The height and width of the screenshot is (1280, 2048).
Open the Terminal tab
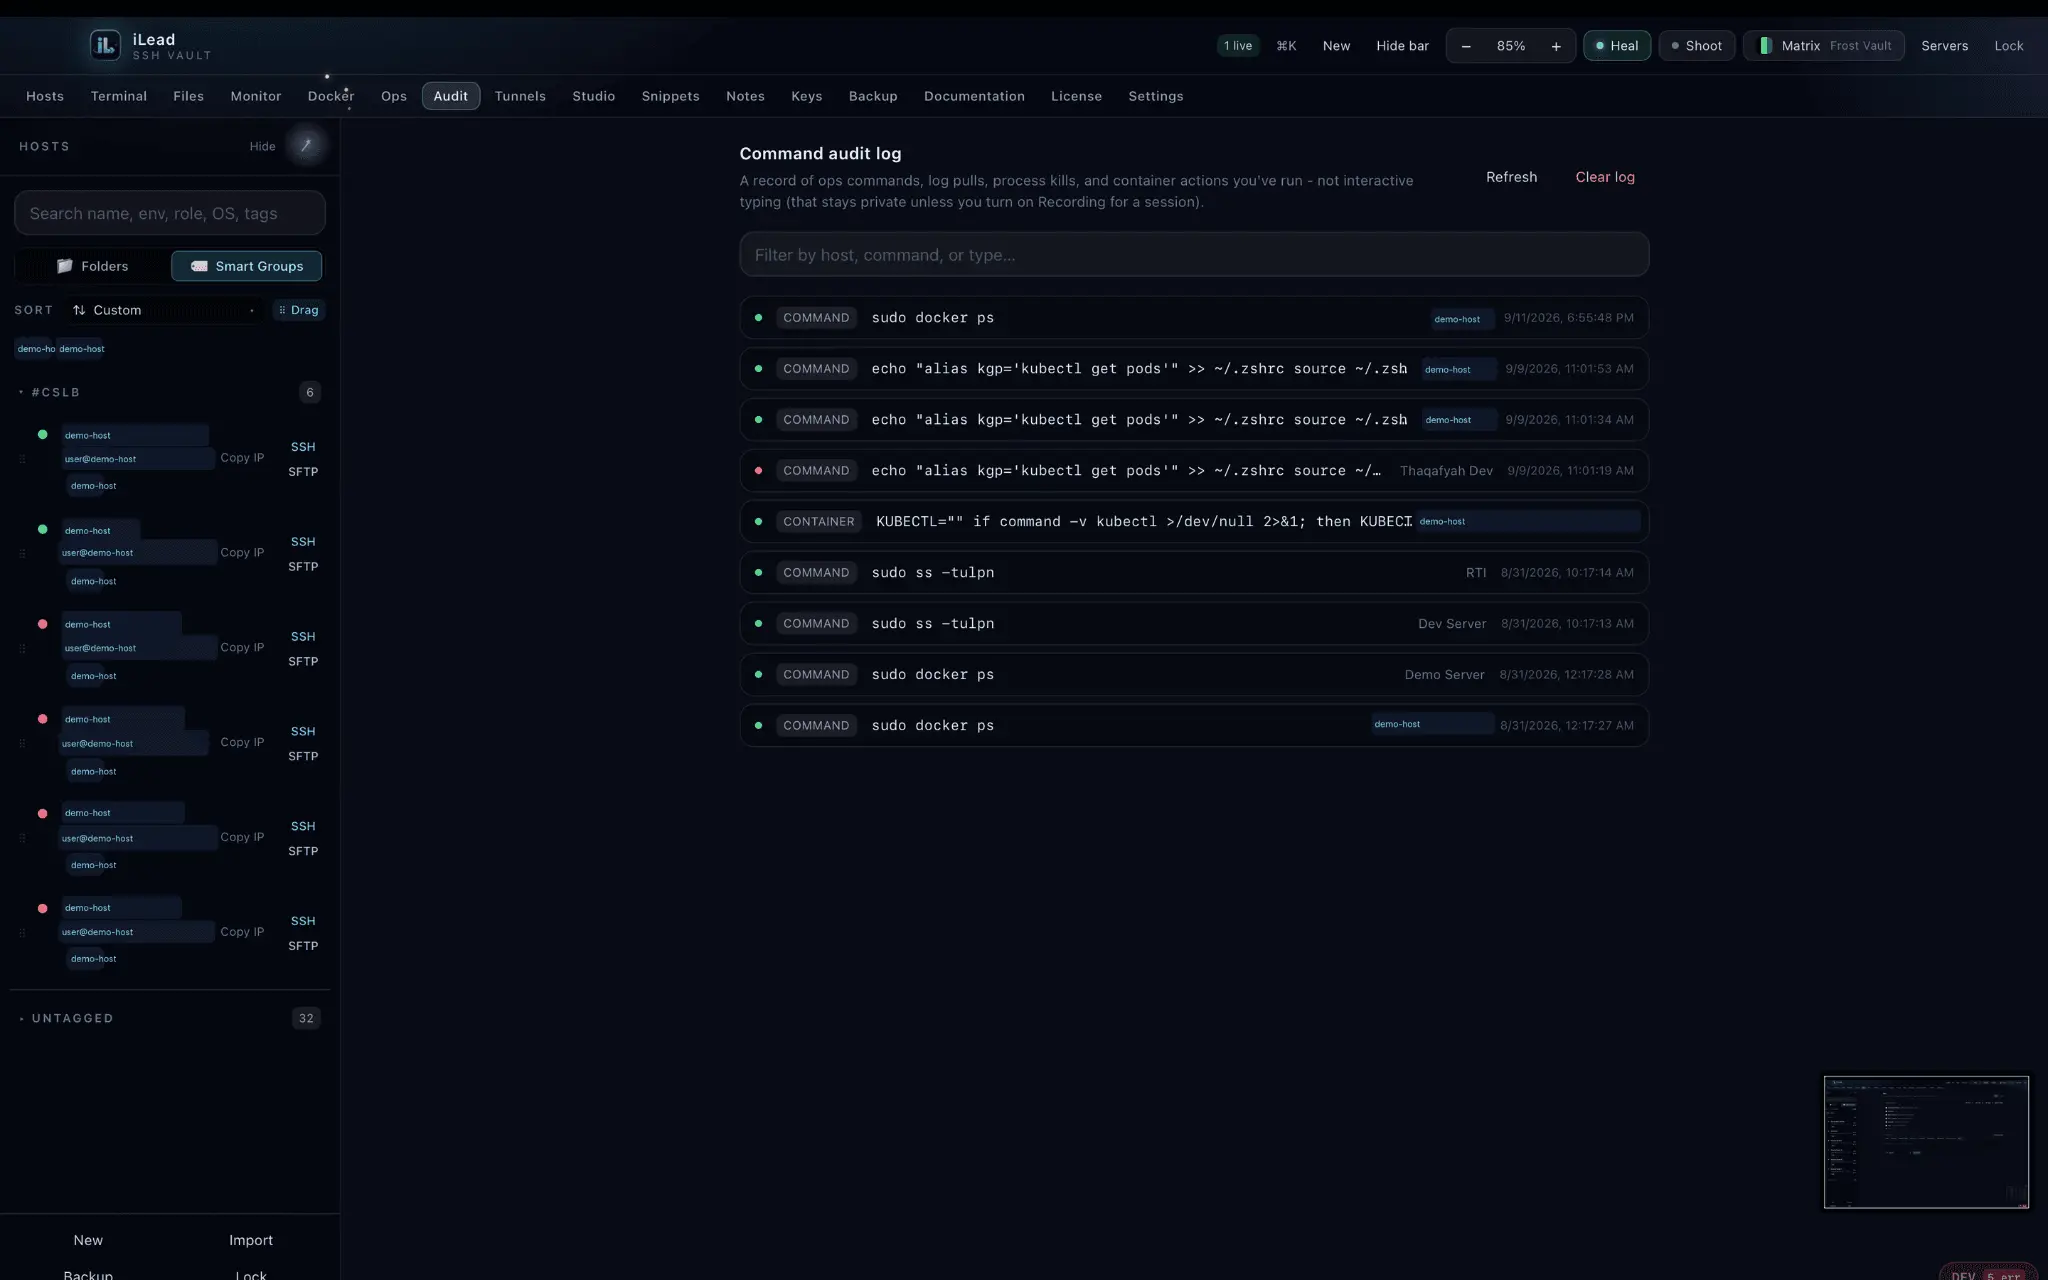pyautogui.click(x=119, y=96)
